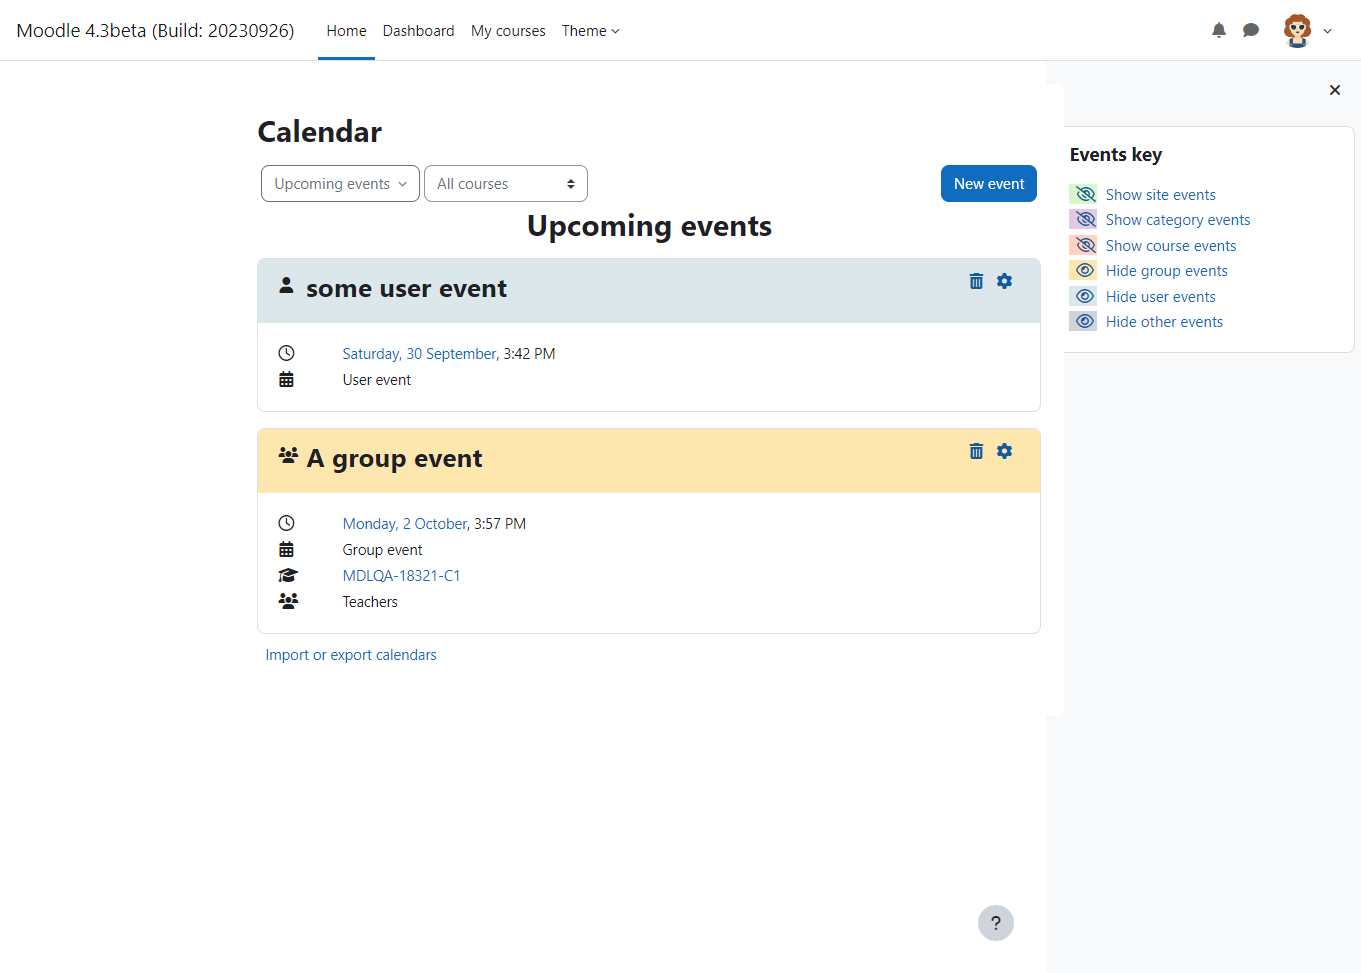
Task: Open the messaging speech bubble icon
Action: click(1250, 30)
